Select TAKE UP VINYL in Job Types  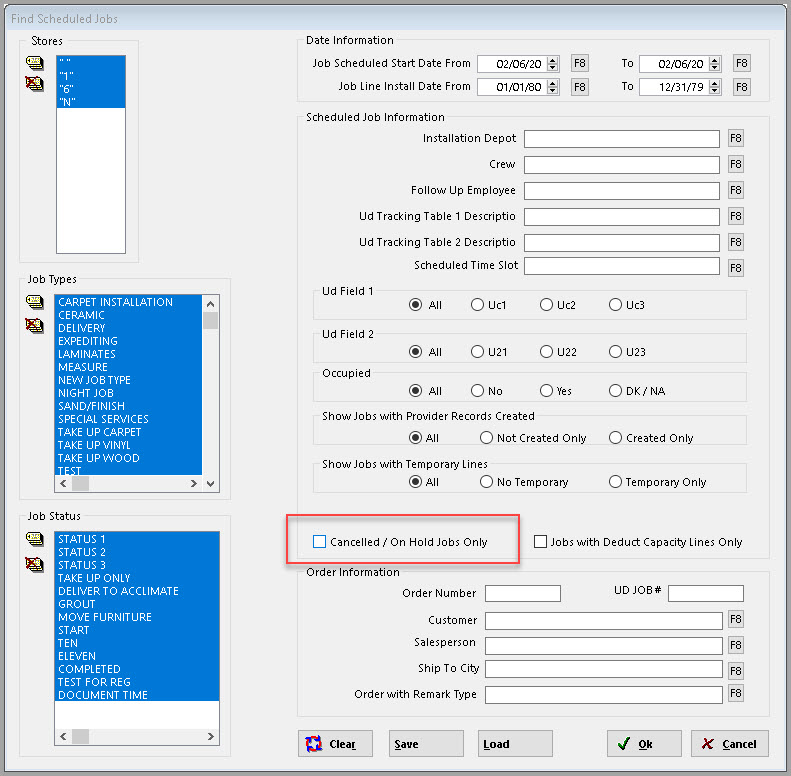(x=128, y=445)
